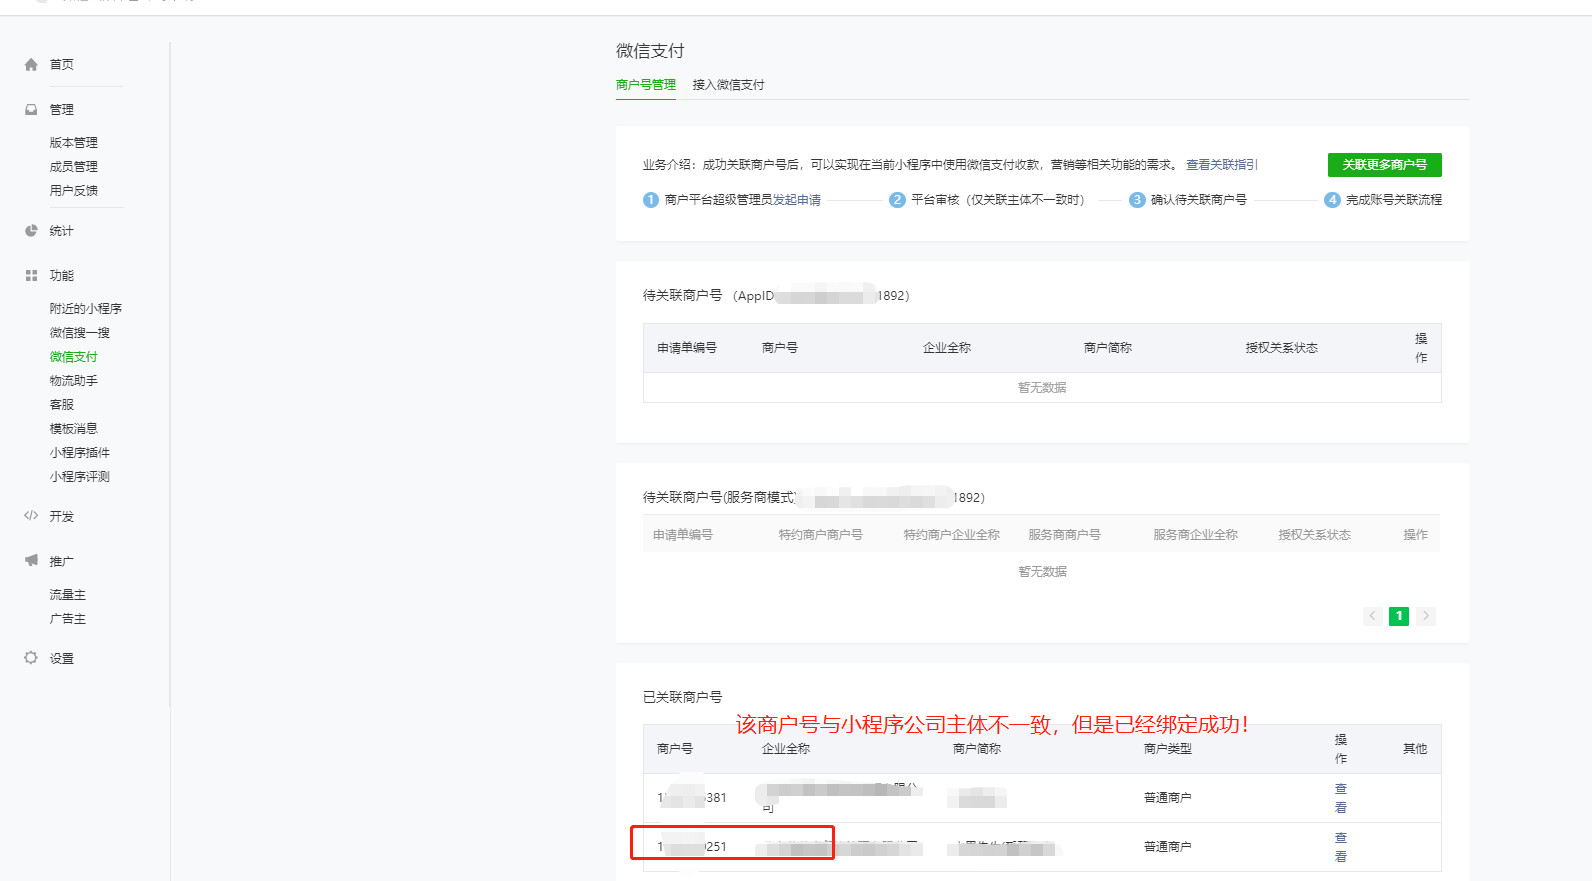Click the 申请单编号 header in first table
1592x881 pixels.
coord(687,348)
